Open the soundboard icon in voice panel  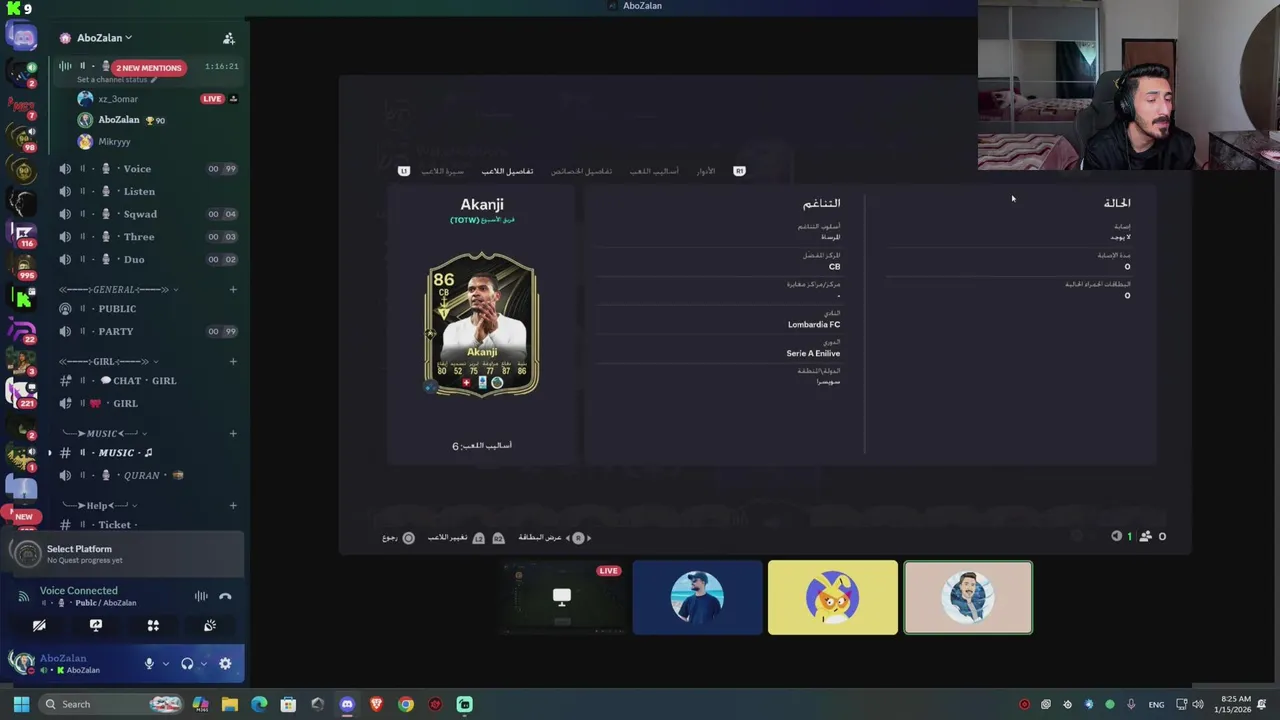210,625
